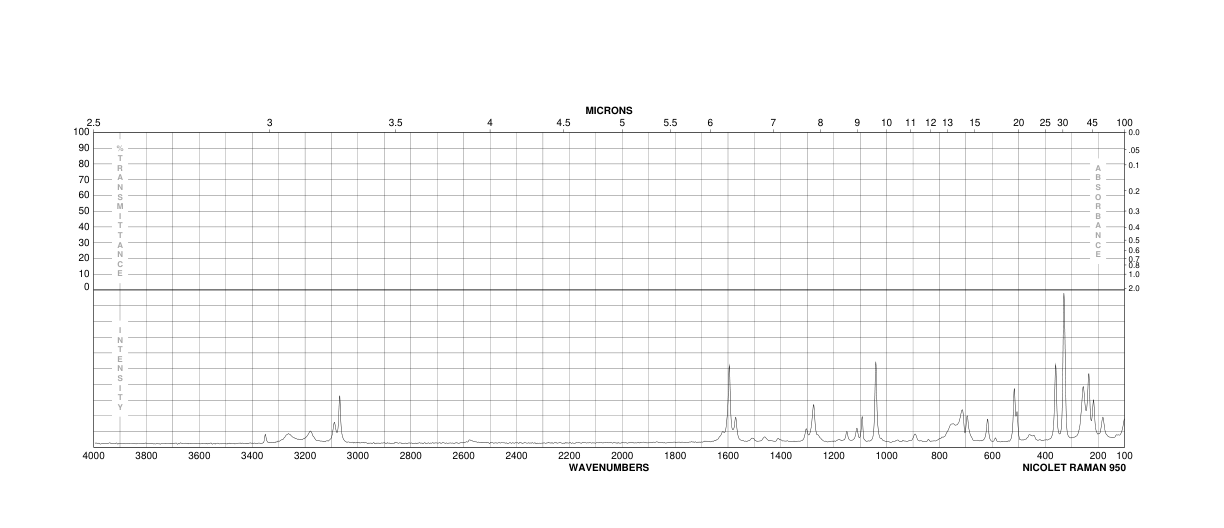Select the 90 percent transmittance label
This screenshot has width=1224, height=528.
pyautogui.click(x=84, y=148)
